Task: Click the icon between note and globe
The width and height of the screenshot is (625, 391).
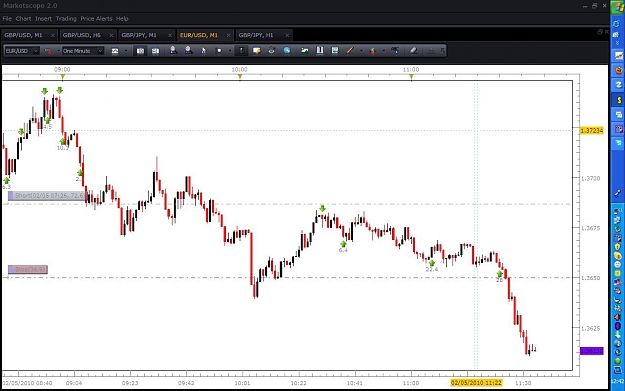Action: (271, 51)
